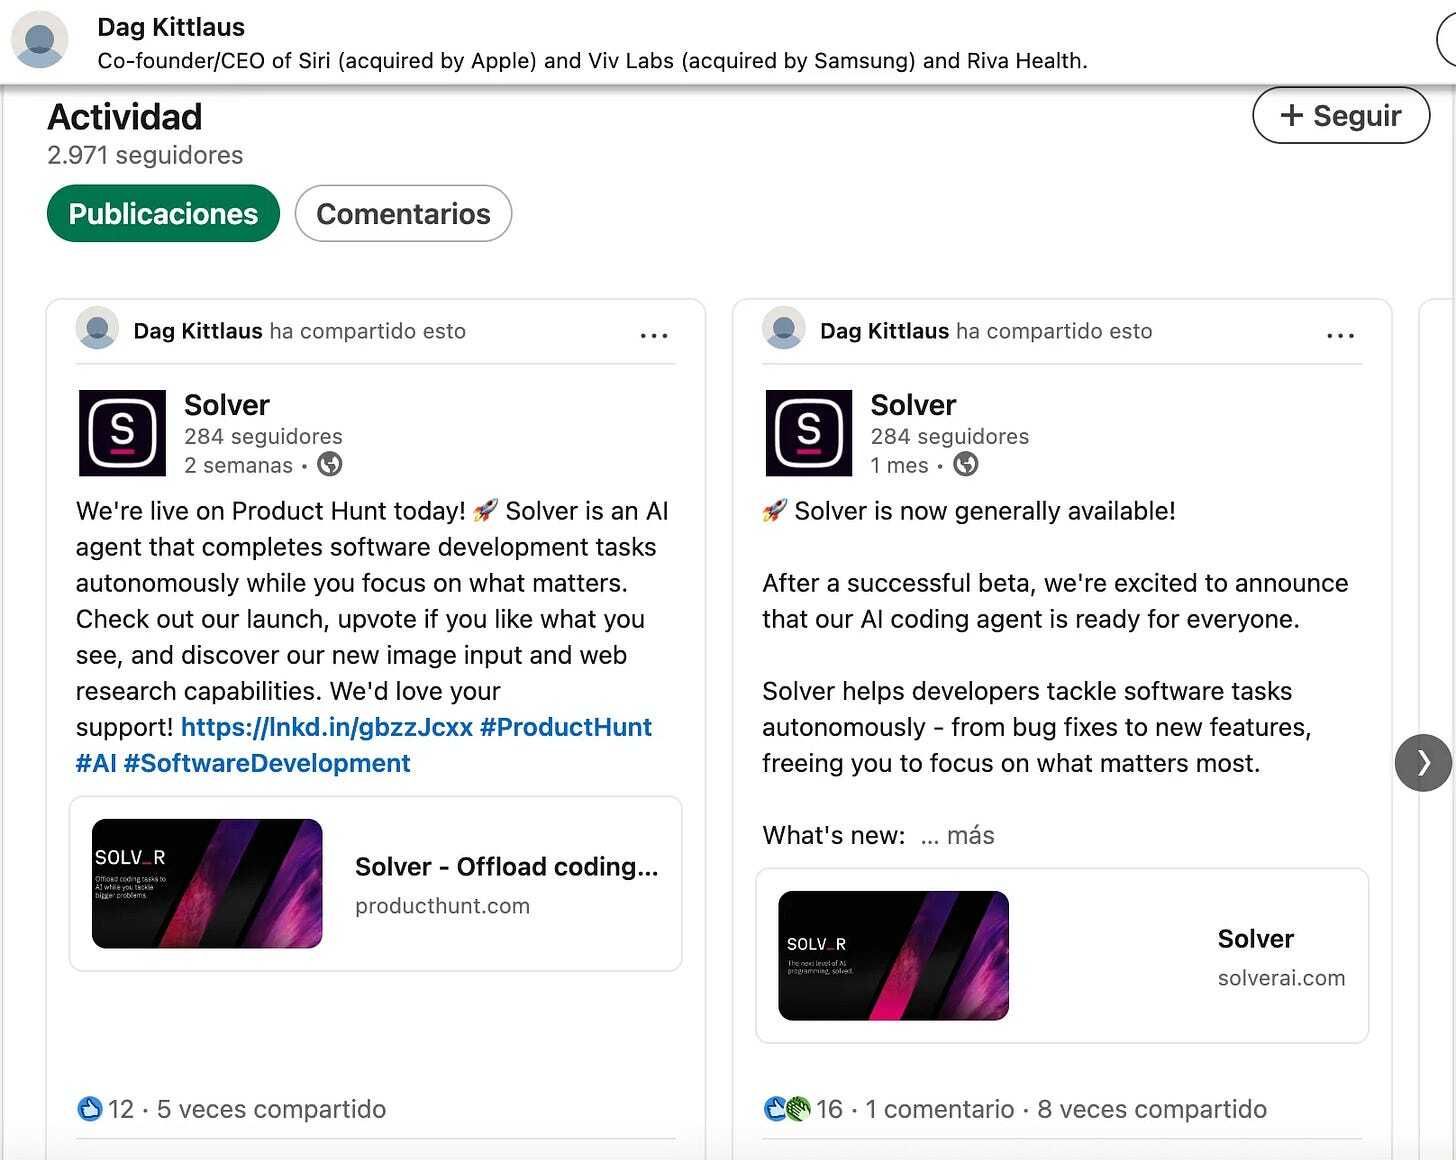
Task: Open the solverai.com link preview card
Action: 1061,955
